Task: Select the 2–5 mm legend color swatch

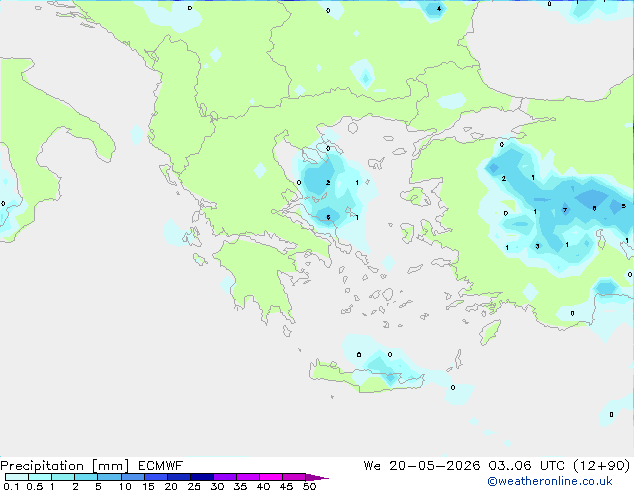Action: coord(86,477)
